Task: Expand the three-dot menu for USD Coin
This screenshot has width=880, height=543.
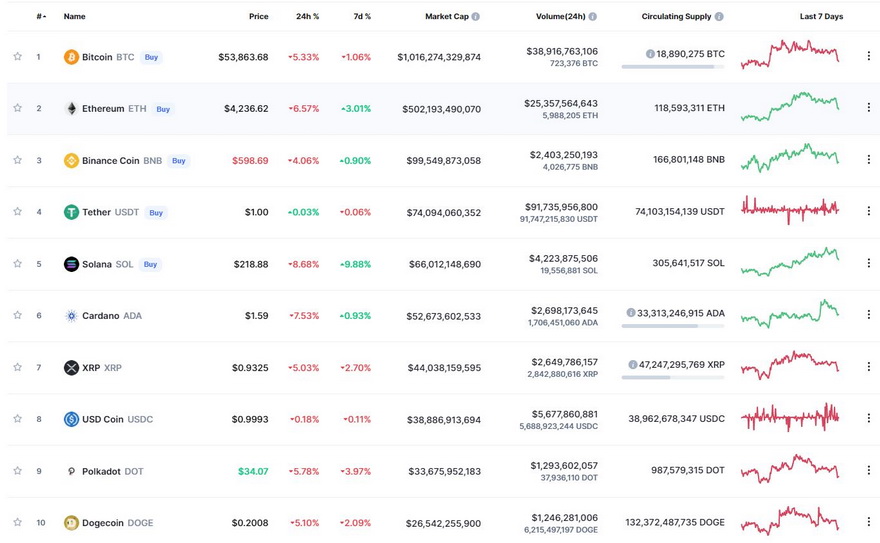Action: click(x=868, y=418)
